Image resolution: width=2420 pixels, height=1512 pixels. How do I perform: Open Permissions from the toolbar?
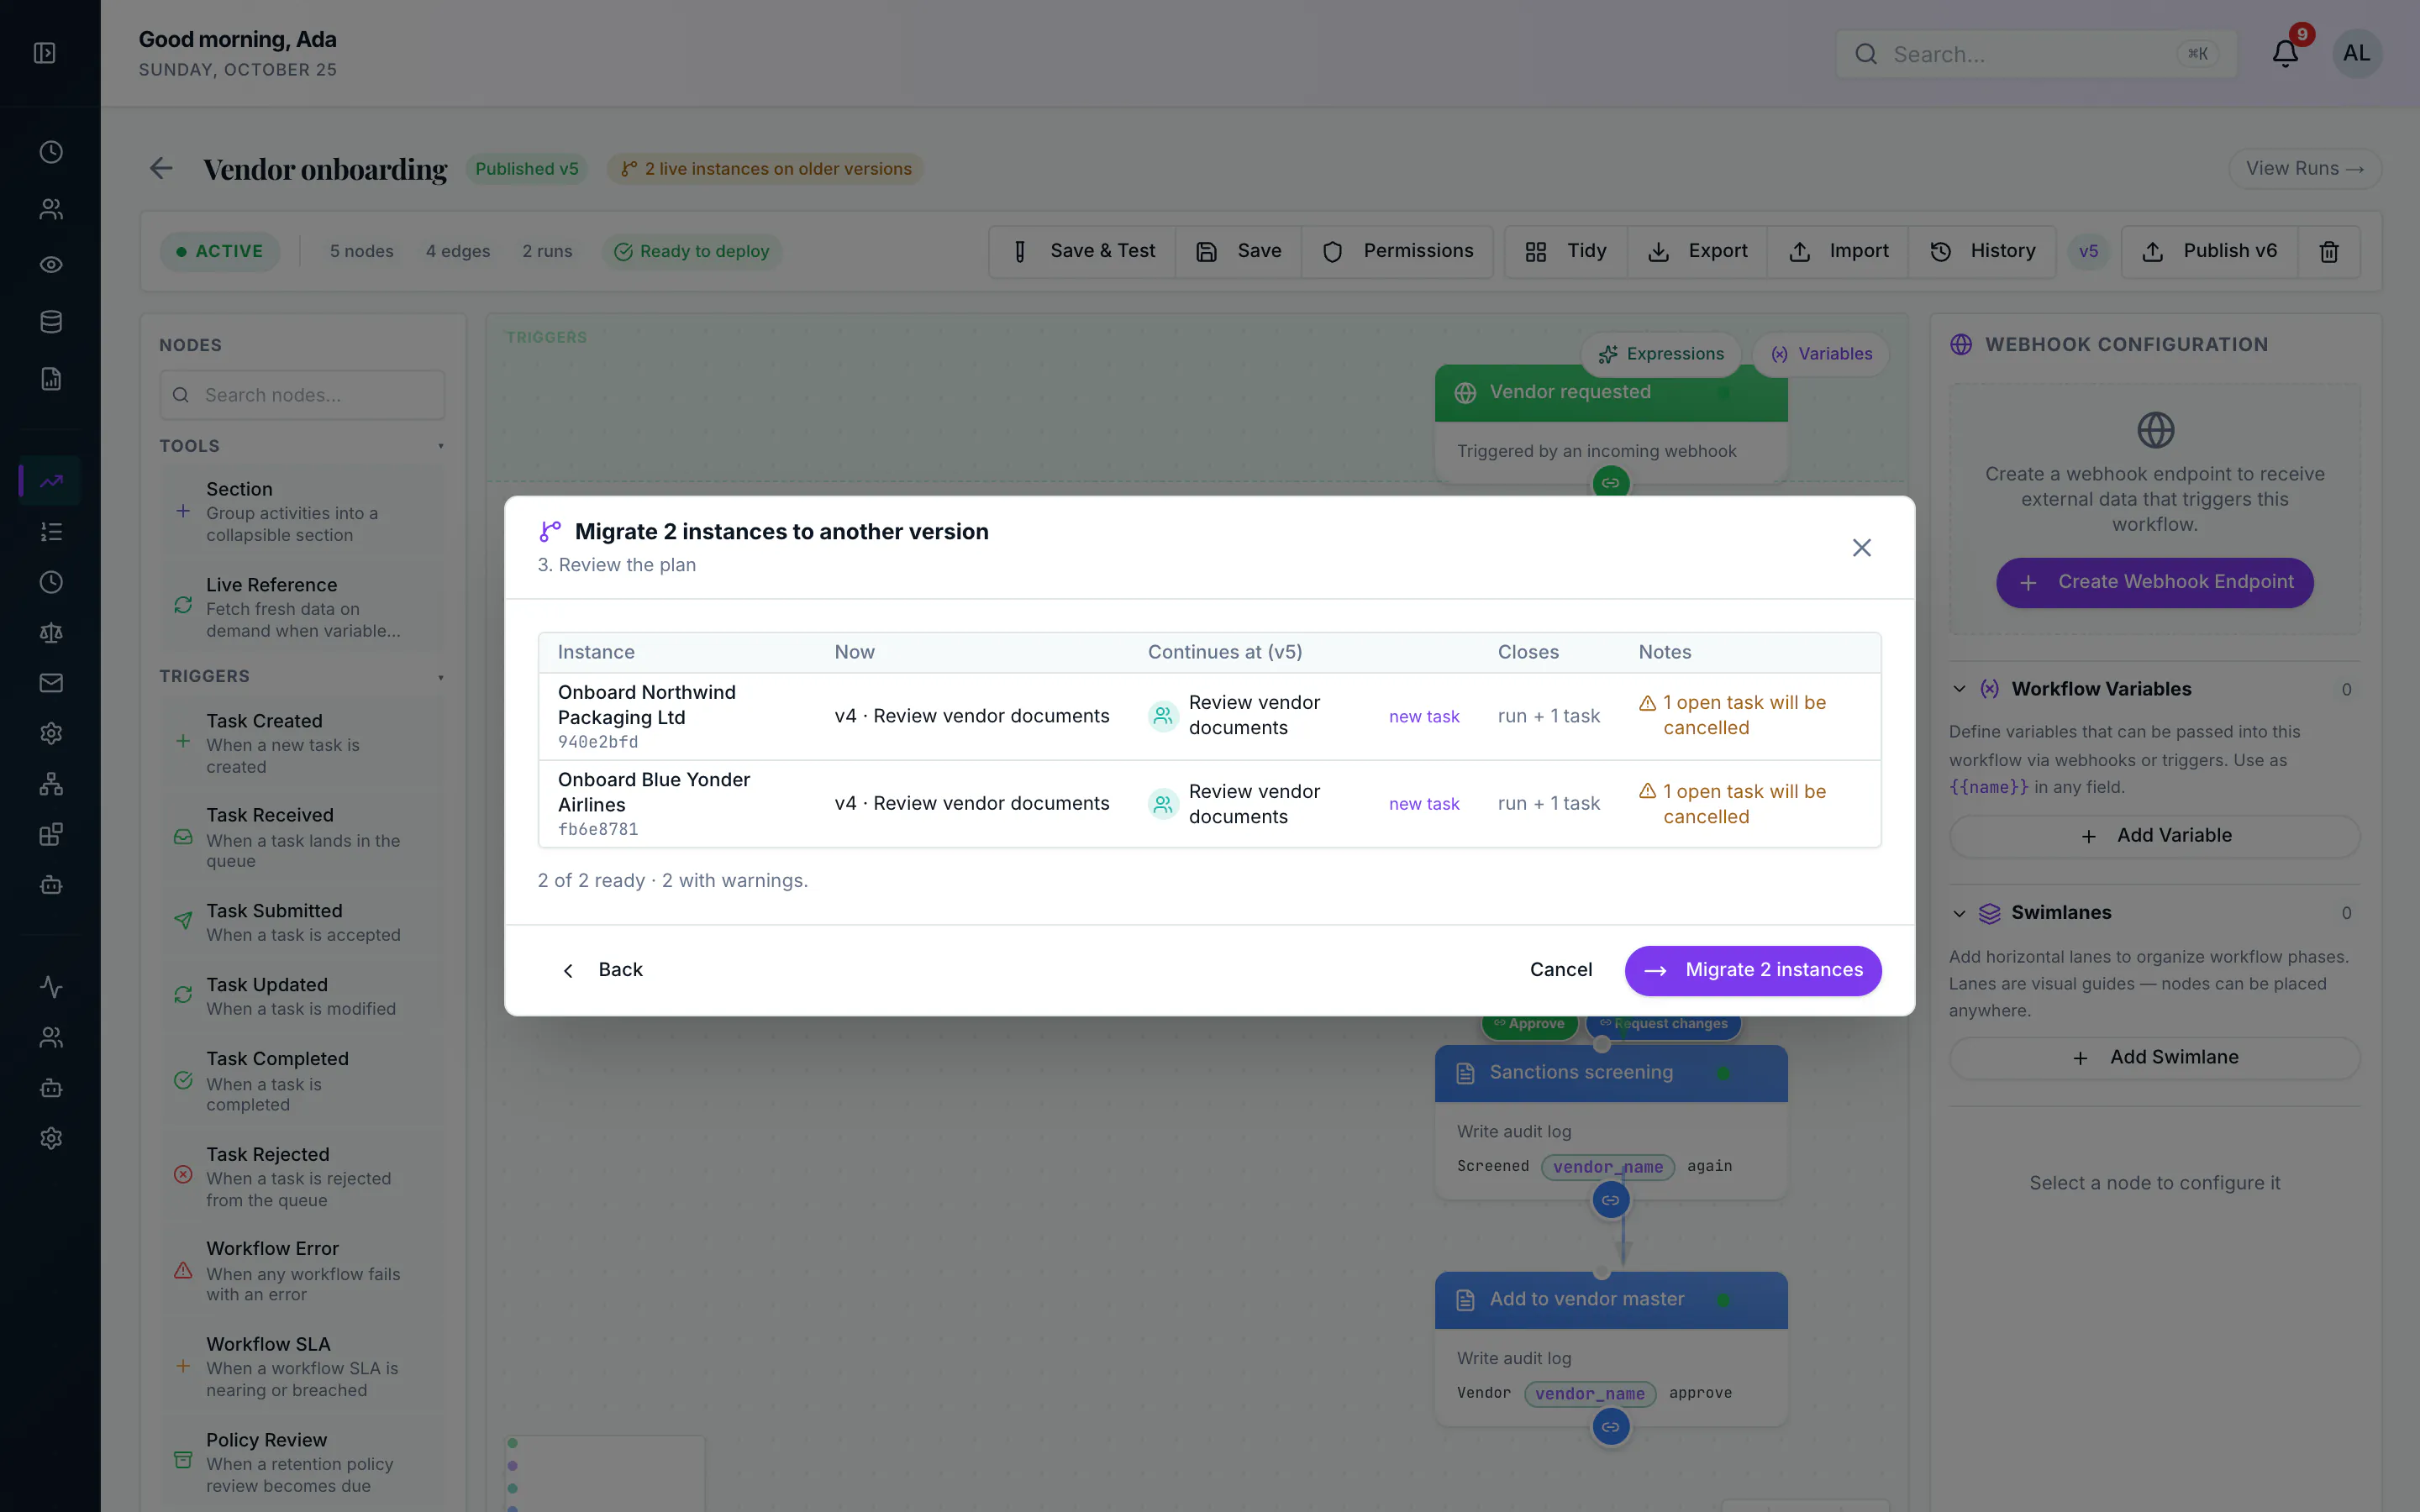click(x=1397, y=251)
